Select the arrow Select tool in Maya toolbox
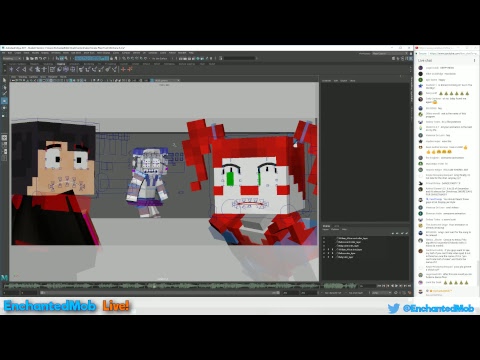The width and height of the screenshot is (480, 360). point(4,80)
